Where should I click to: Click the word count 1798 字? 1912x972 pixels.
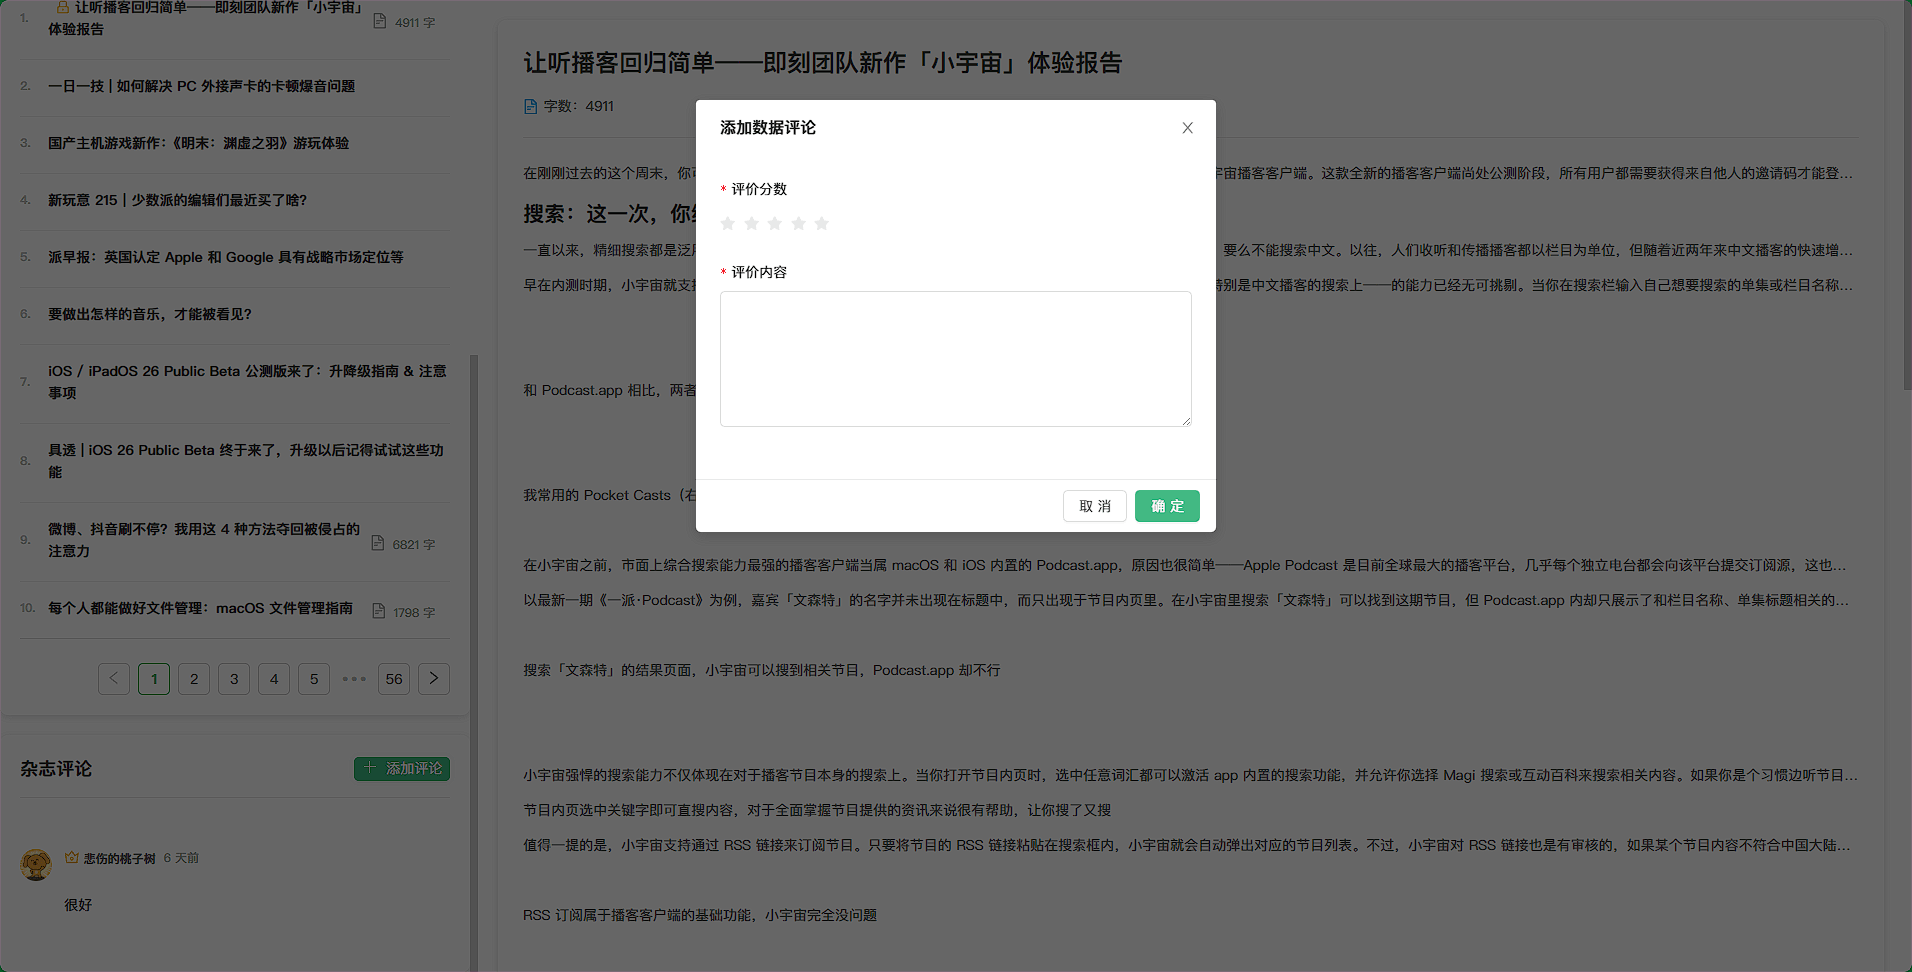tap(414, 613)
